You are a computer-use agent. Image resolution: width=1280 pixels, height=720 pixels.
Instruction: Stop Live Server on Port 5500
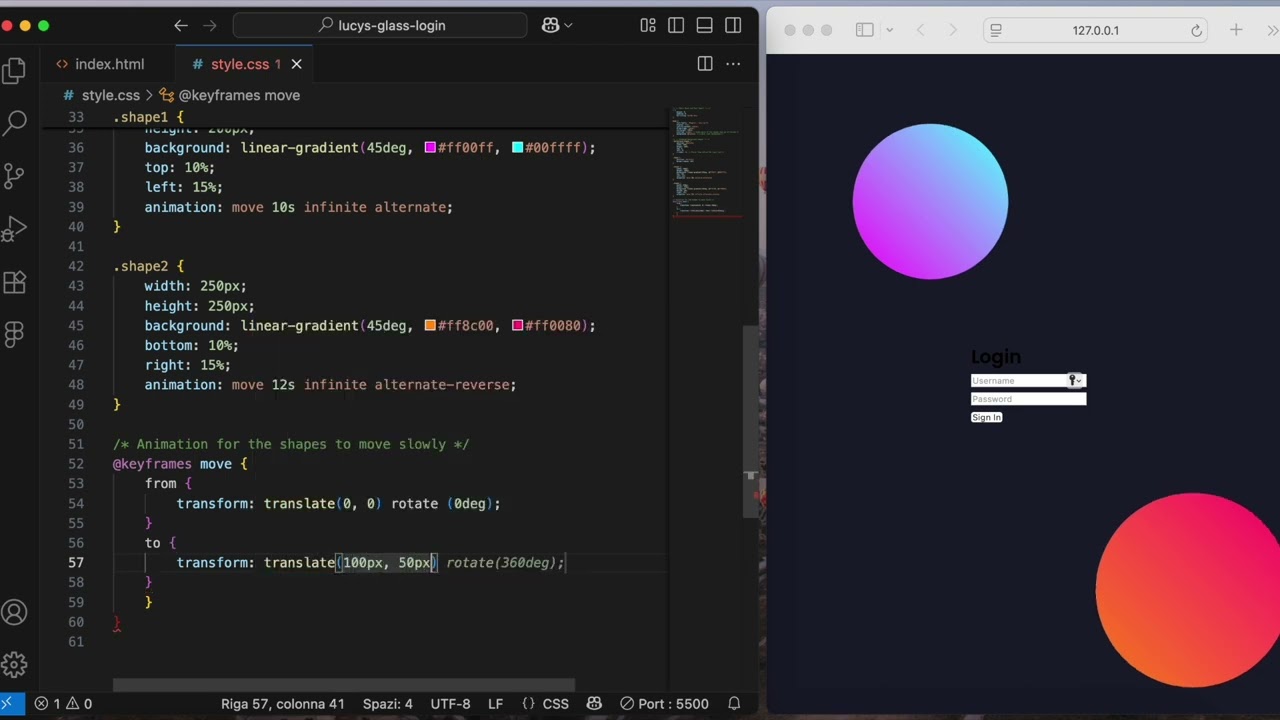[x=664, y=704]
